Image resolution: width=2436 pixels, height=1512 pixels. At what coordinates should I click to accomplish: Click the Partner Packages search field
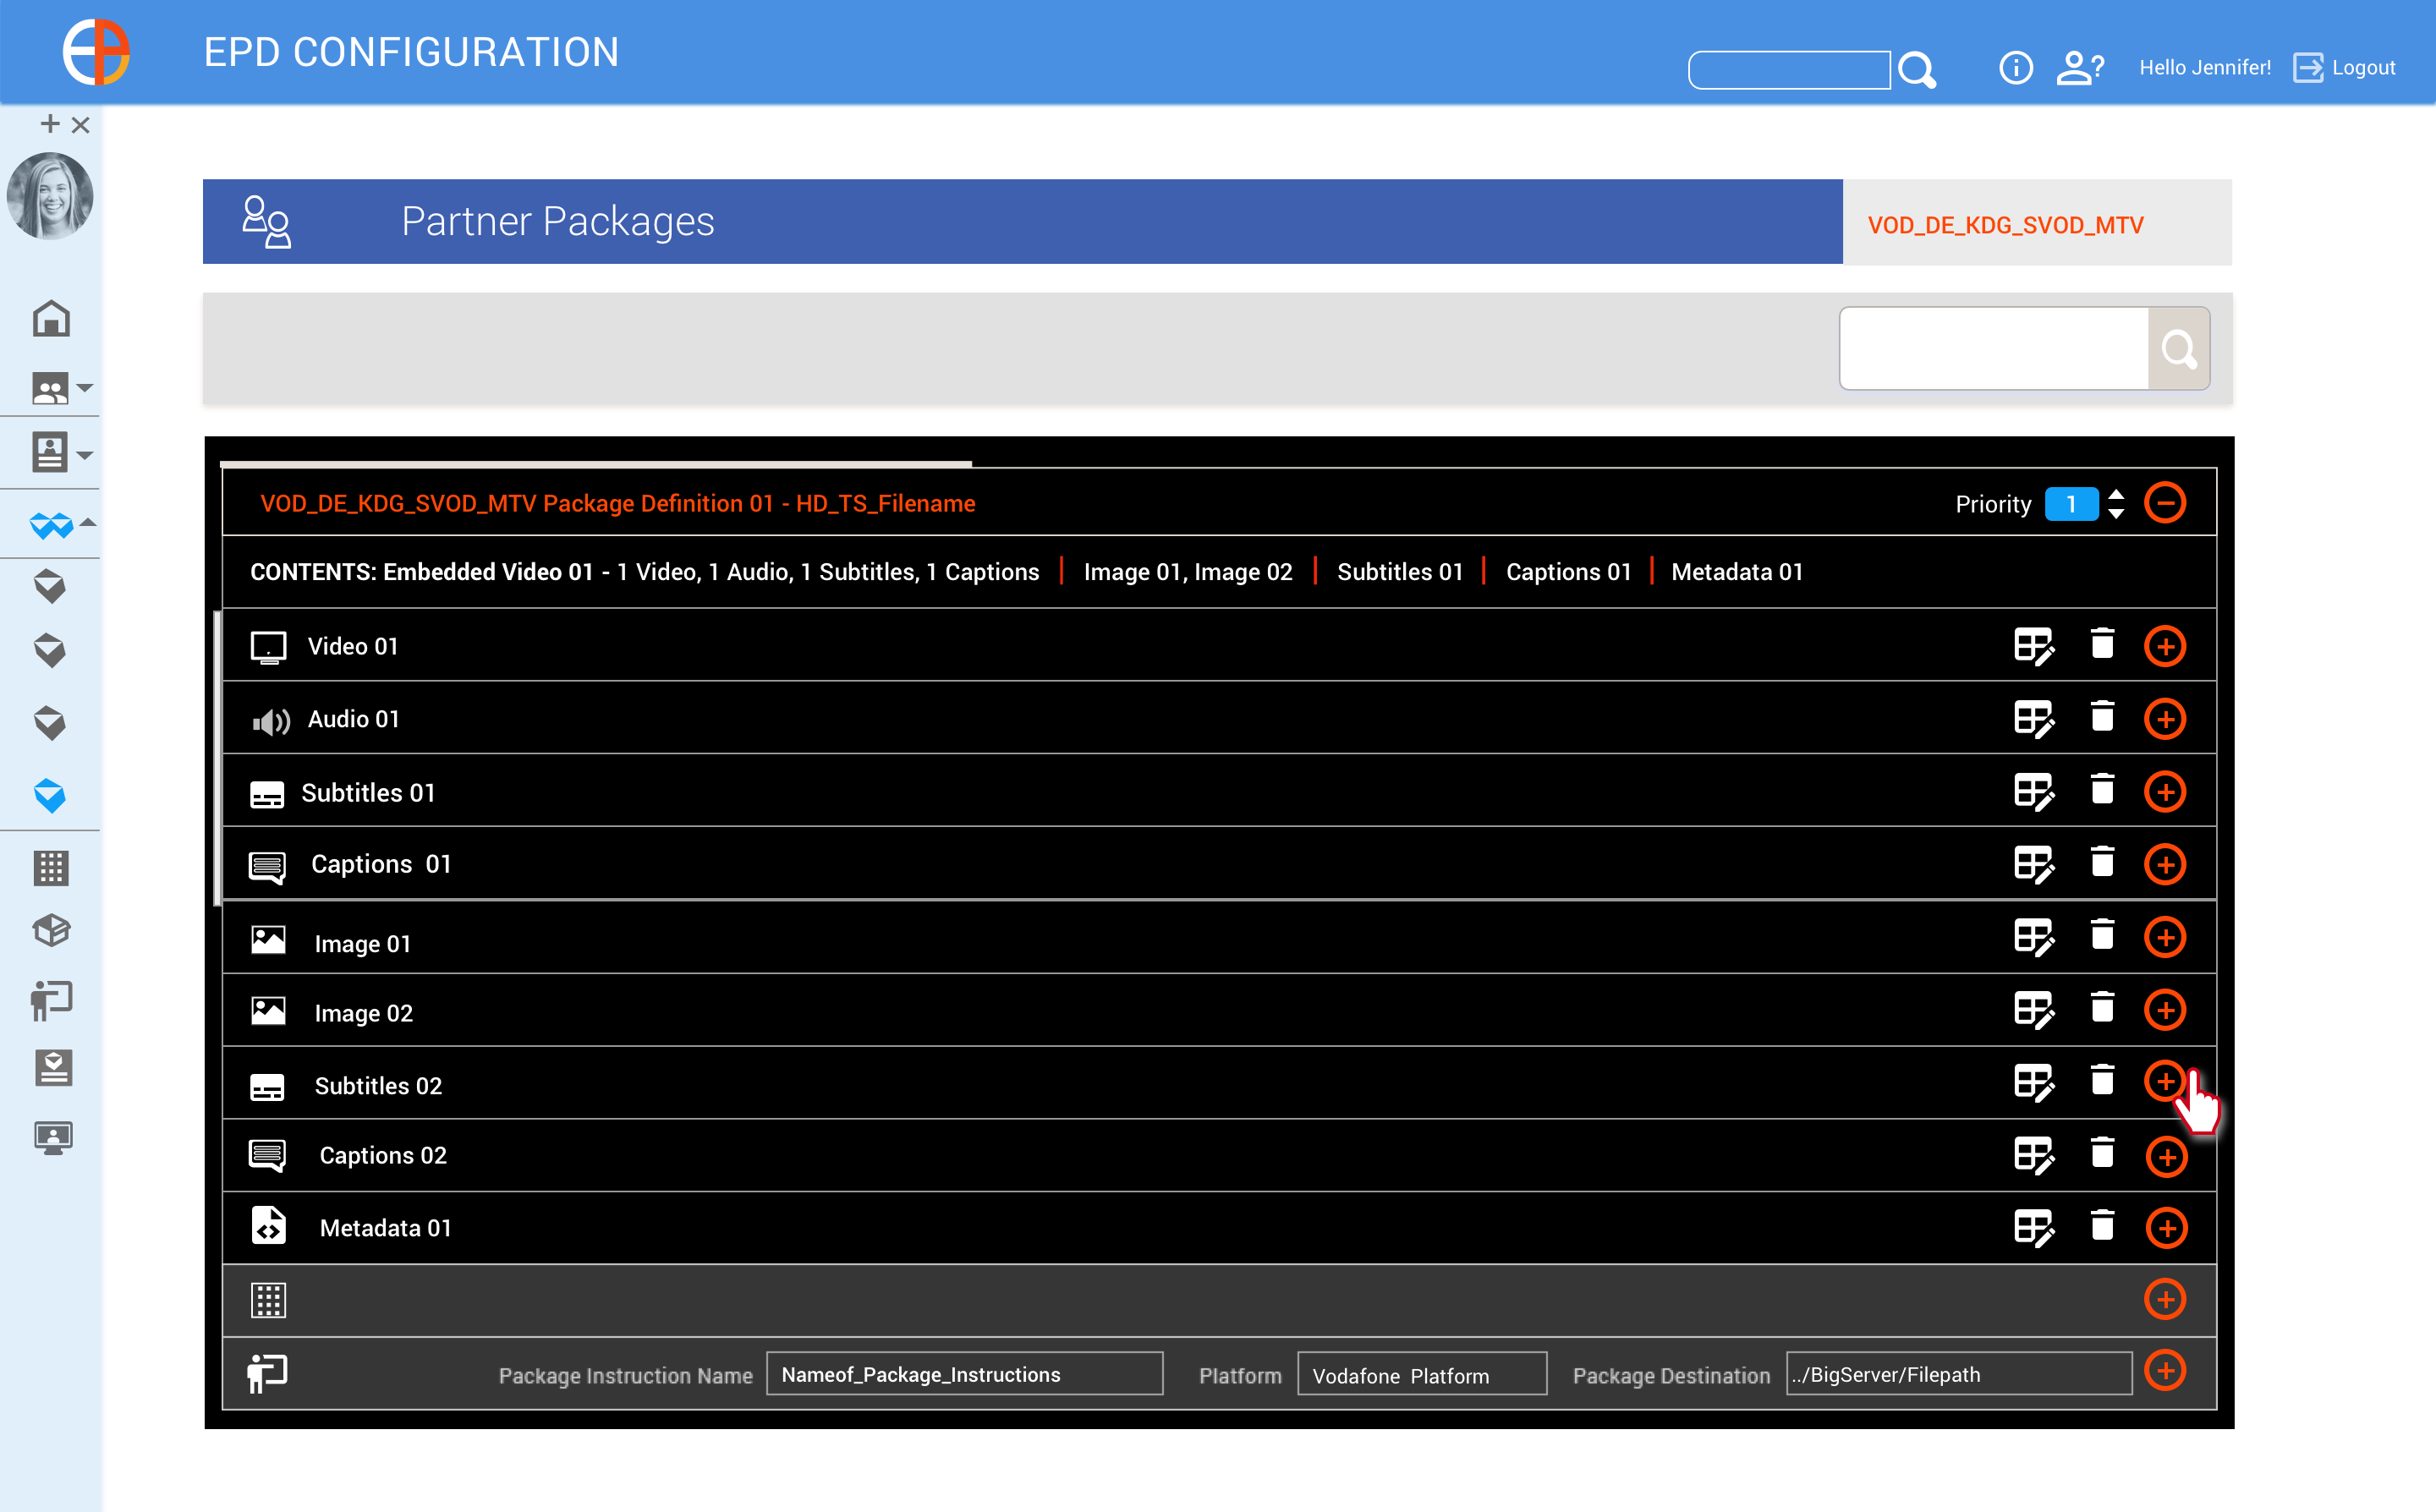click(1994, 348)
